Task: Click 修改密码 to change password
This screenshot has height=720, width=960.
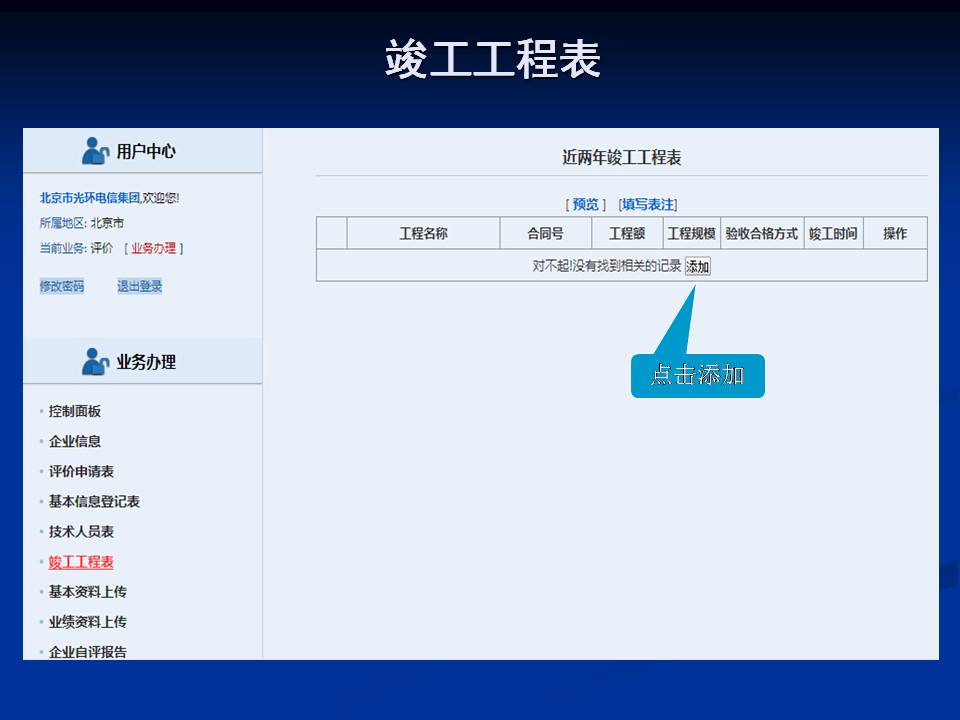Action: point(62,286)
